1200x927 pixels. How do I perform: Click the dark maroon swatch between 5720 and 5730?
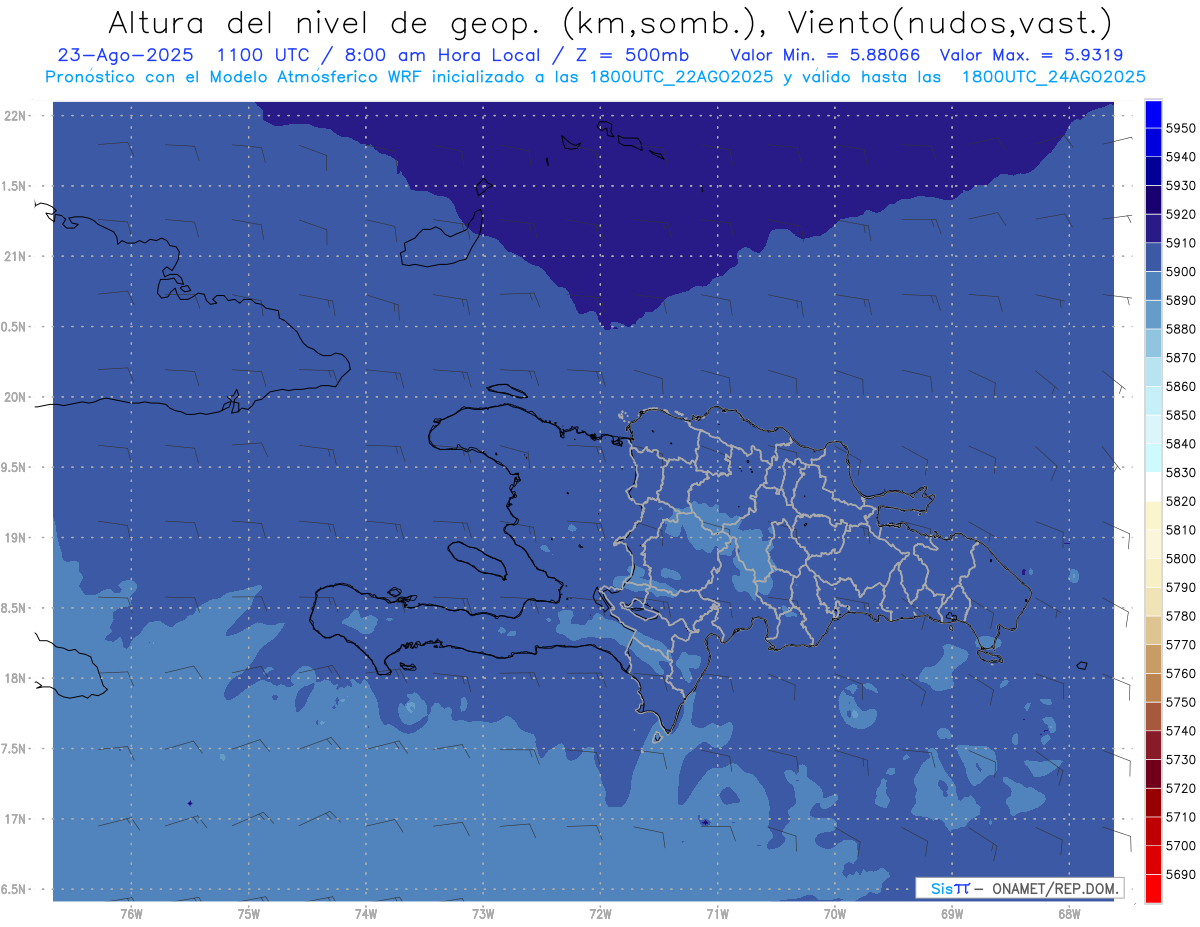pos(1153,773)
